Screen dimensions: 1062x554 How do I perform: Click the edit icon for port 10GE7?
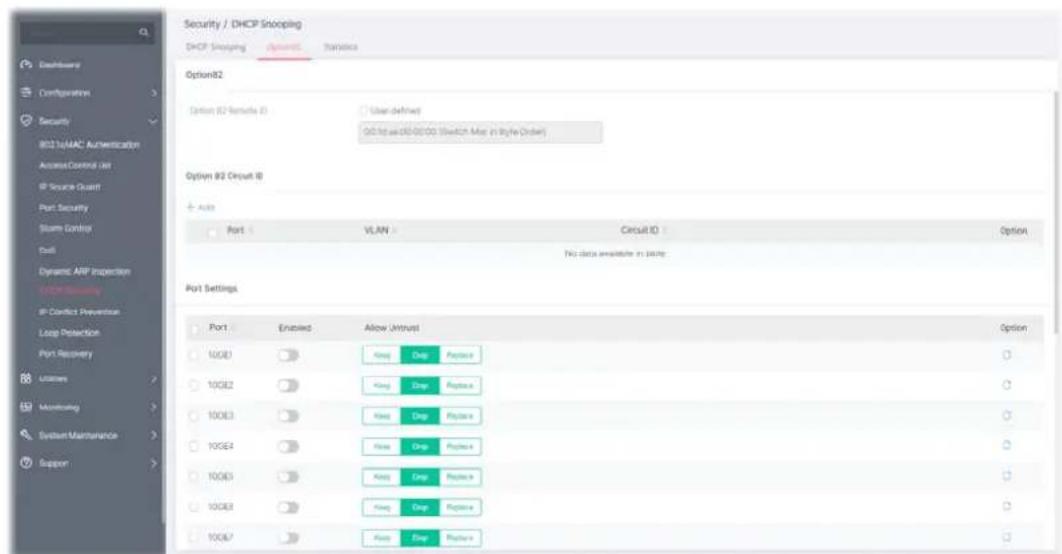(1006, 537)
